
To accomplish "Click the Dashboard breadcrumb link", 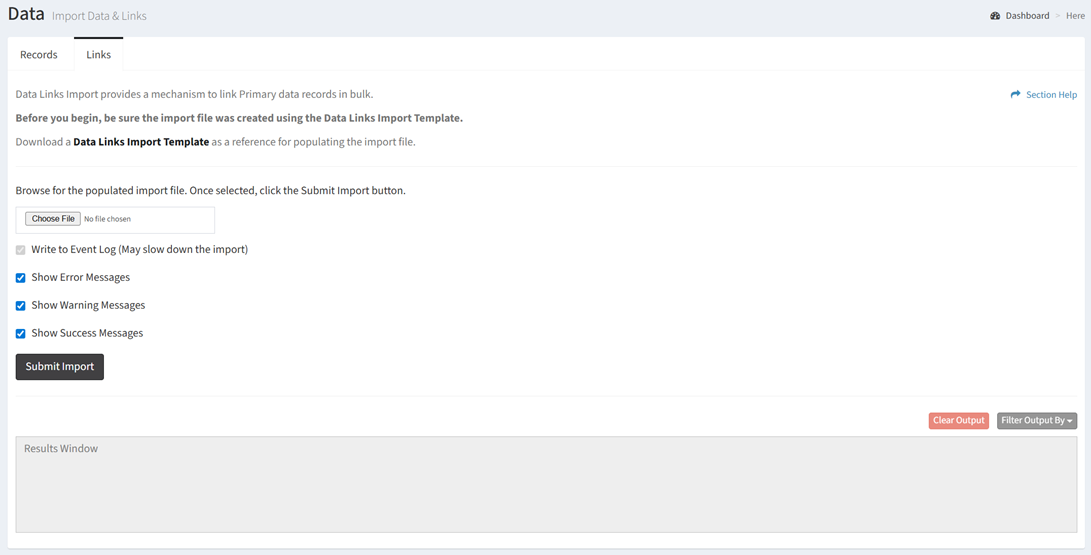I will [x=1027, y=16].
